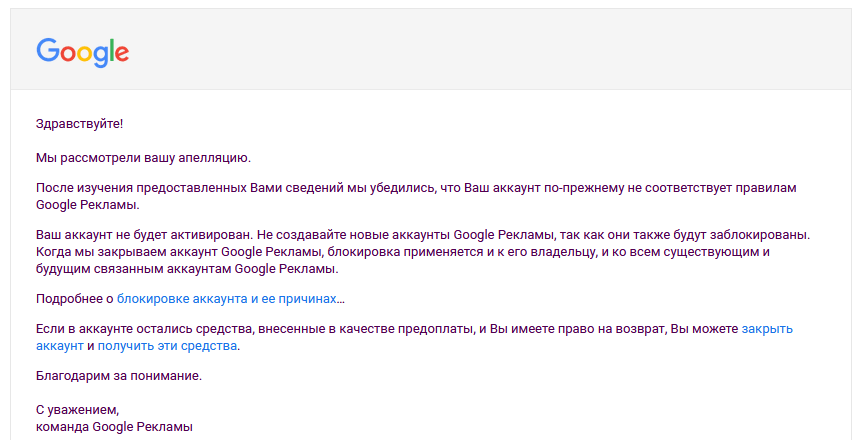Follow the 'получить эти средства' link

coord(167,346)
